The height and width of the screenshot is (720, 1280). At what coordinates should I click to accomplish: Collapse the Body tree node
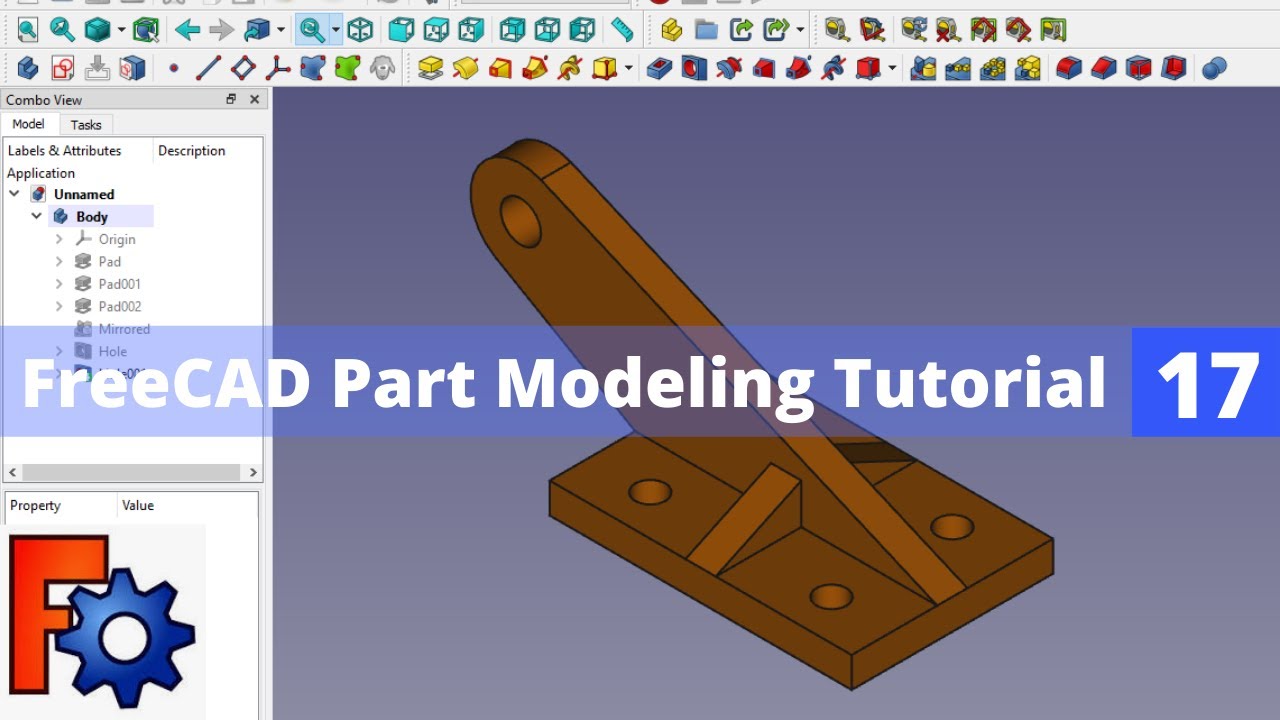click(37, 216)
